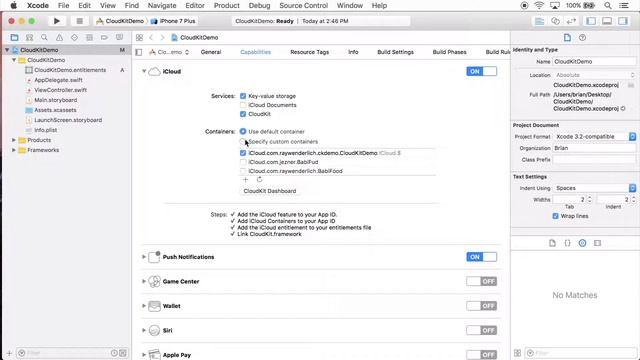Go back in editor history
Screen dimensions: 640x360
(151, 38)
